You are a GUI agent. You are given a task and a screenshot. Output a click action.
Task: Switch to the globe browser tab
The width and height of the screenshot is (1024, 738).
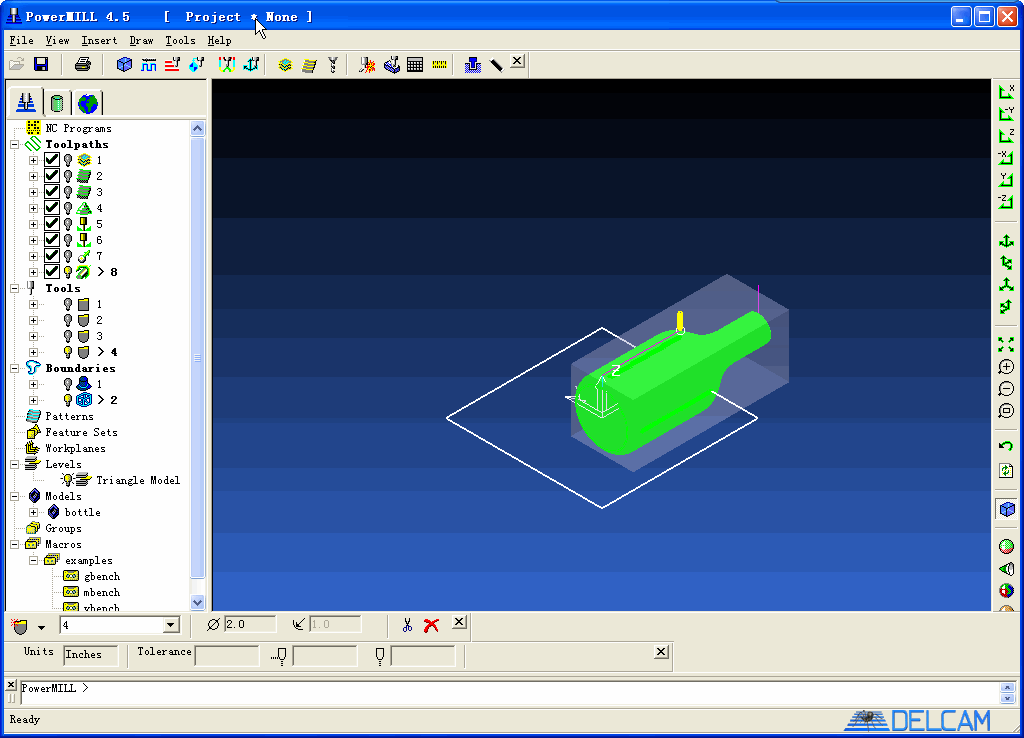click(88, 103)
